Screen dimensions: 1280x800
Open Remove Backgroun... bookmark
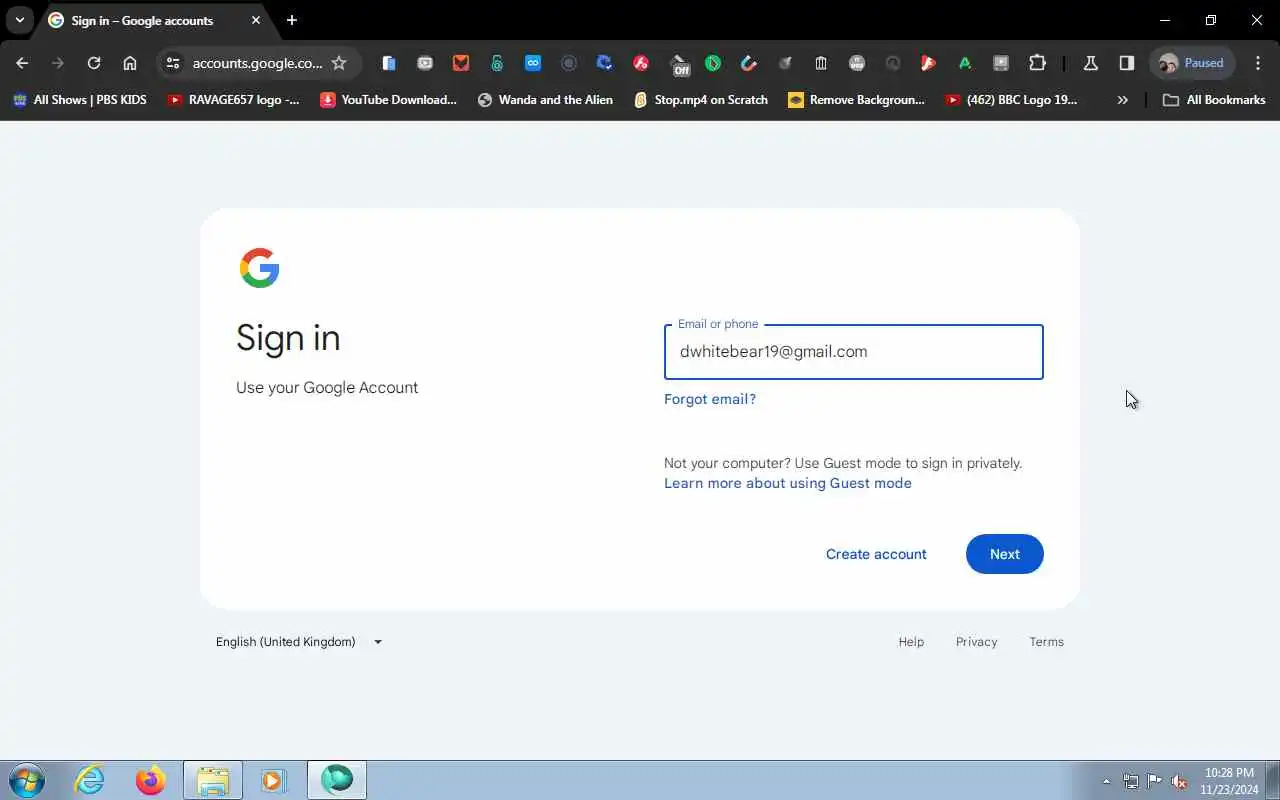pyautogui.click(x=856, y=100)
